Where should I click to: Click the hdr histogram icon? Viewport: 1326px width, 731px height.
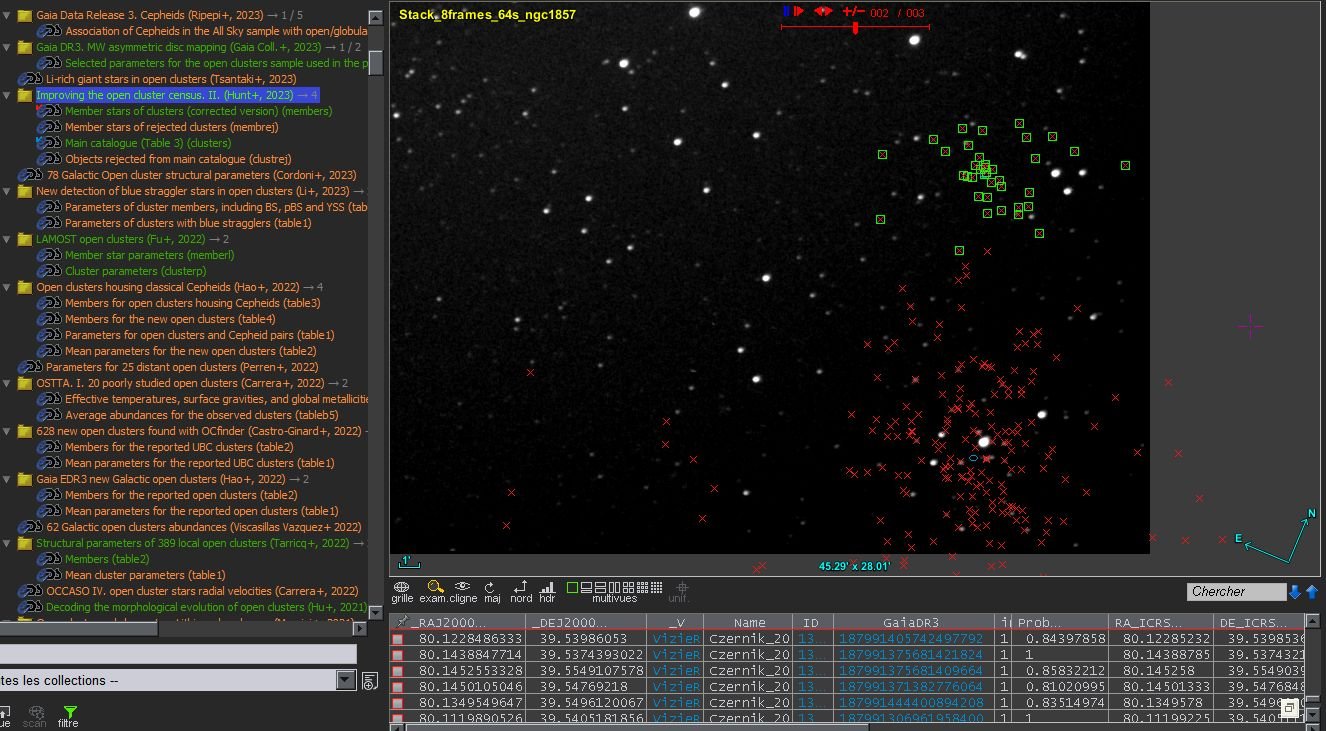click(x=547, y=588)
